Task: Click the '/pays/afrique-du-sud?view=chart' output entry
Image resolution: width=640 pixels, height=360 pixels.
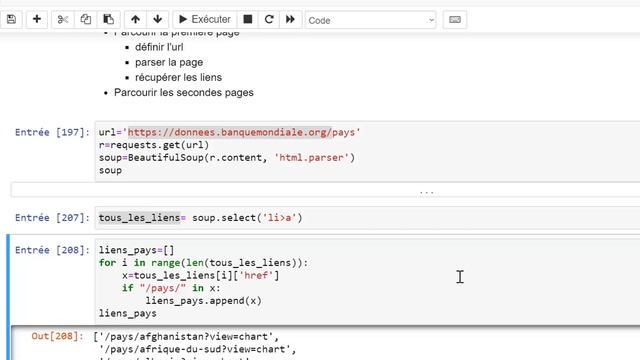Action: pos(198,349)
